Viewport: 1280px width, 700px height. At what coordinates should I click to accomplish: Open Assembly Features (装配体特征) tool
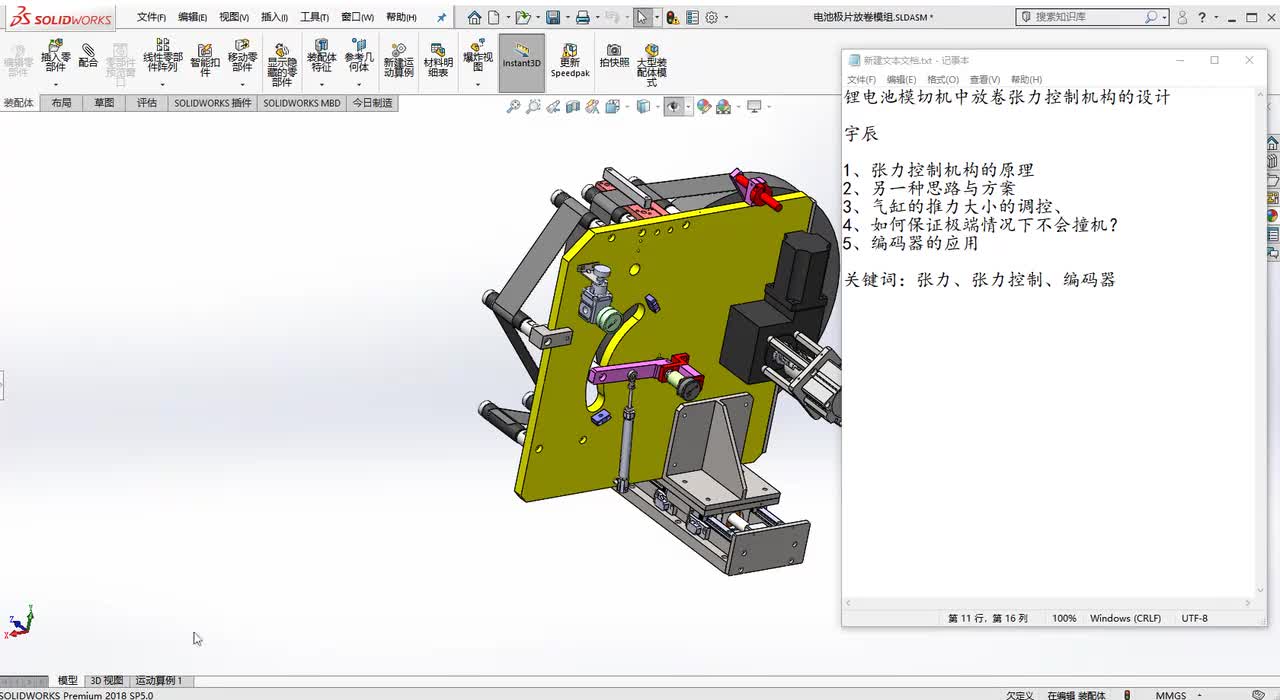point(321,56)
